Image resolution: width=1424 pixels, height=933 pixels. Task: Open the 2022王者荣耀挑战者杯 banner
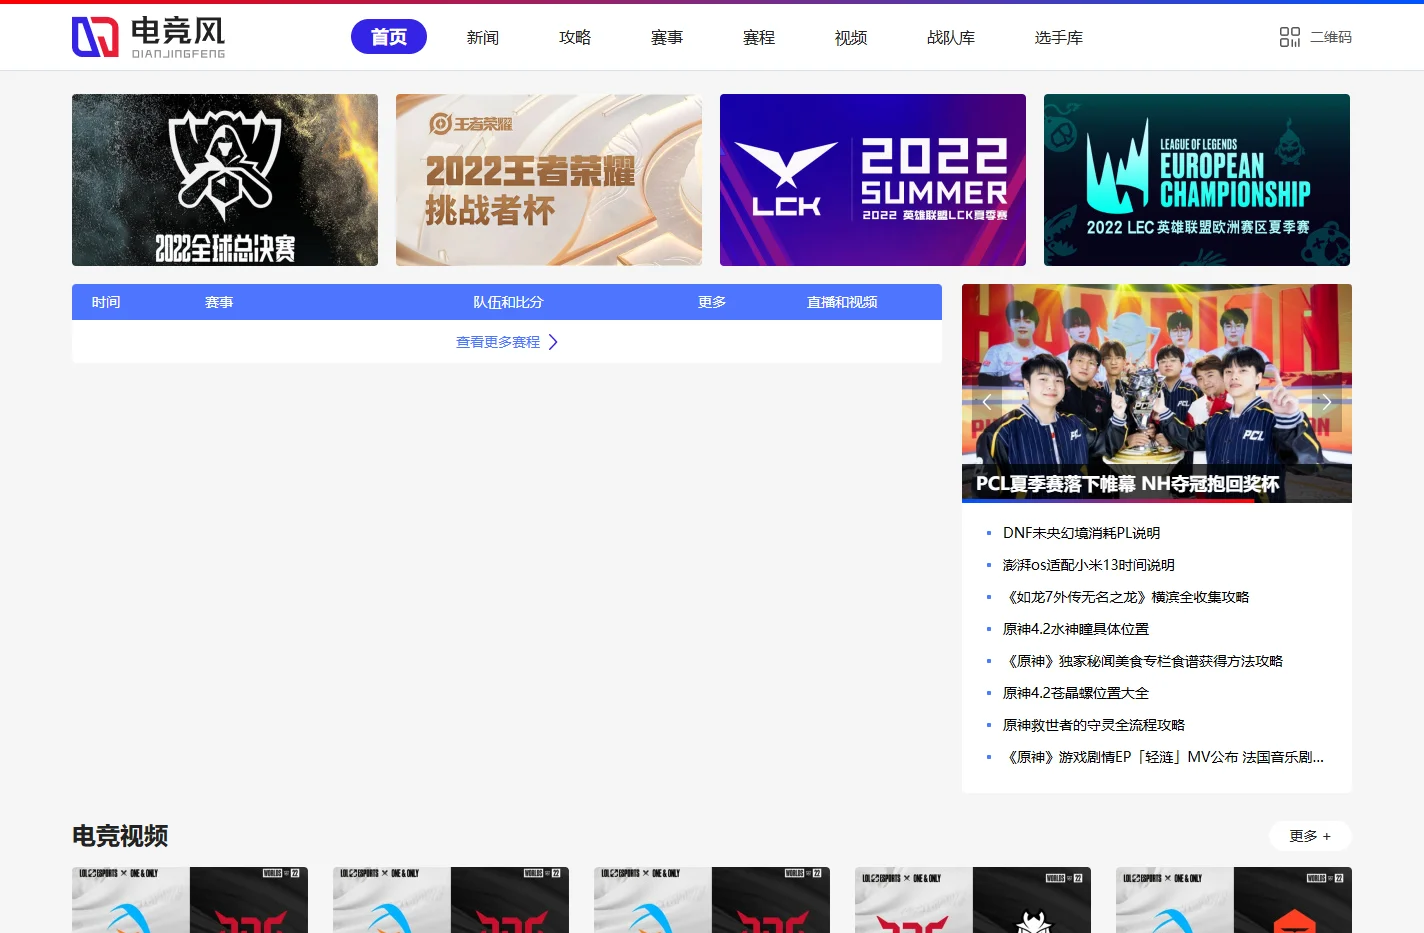(549, 180)
